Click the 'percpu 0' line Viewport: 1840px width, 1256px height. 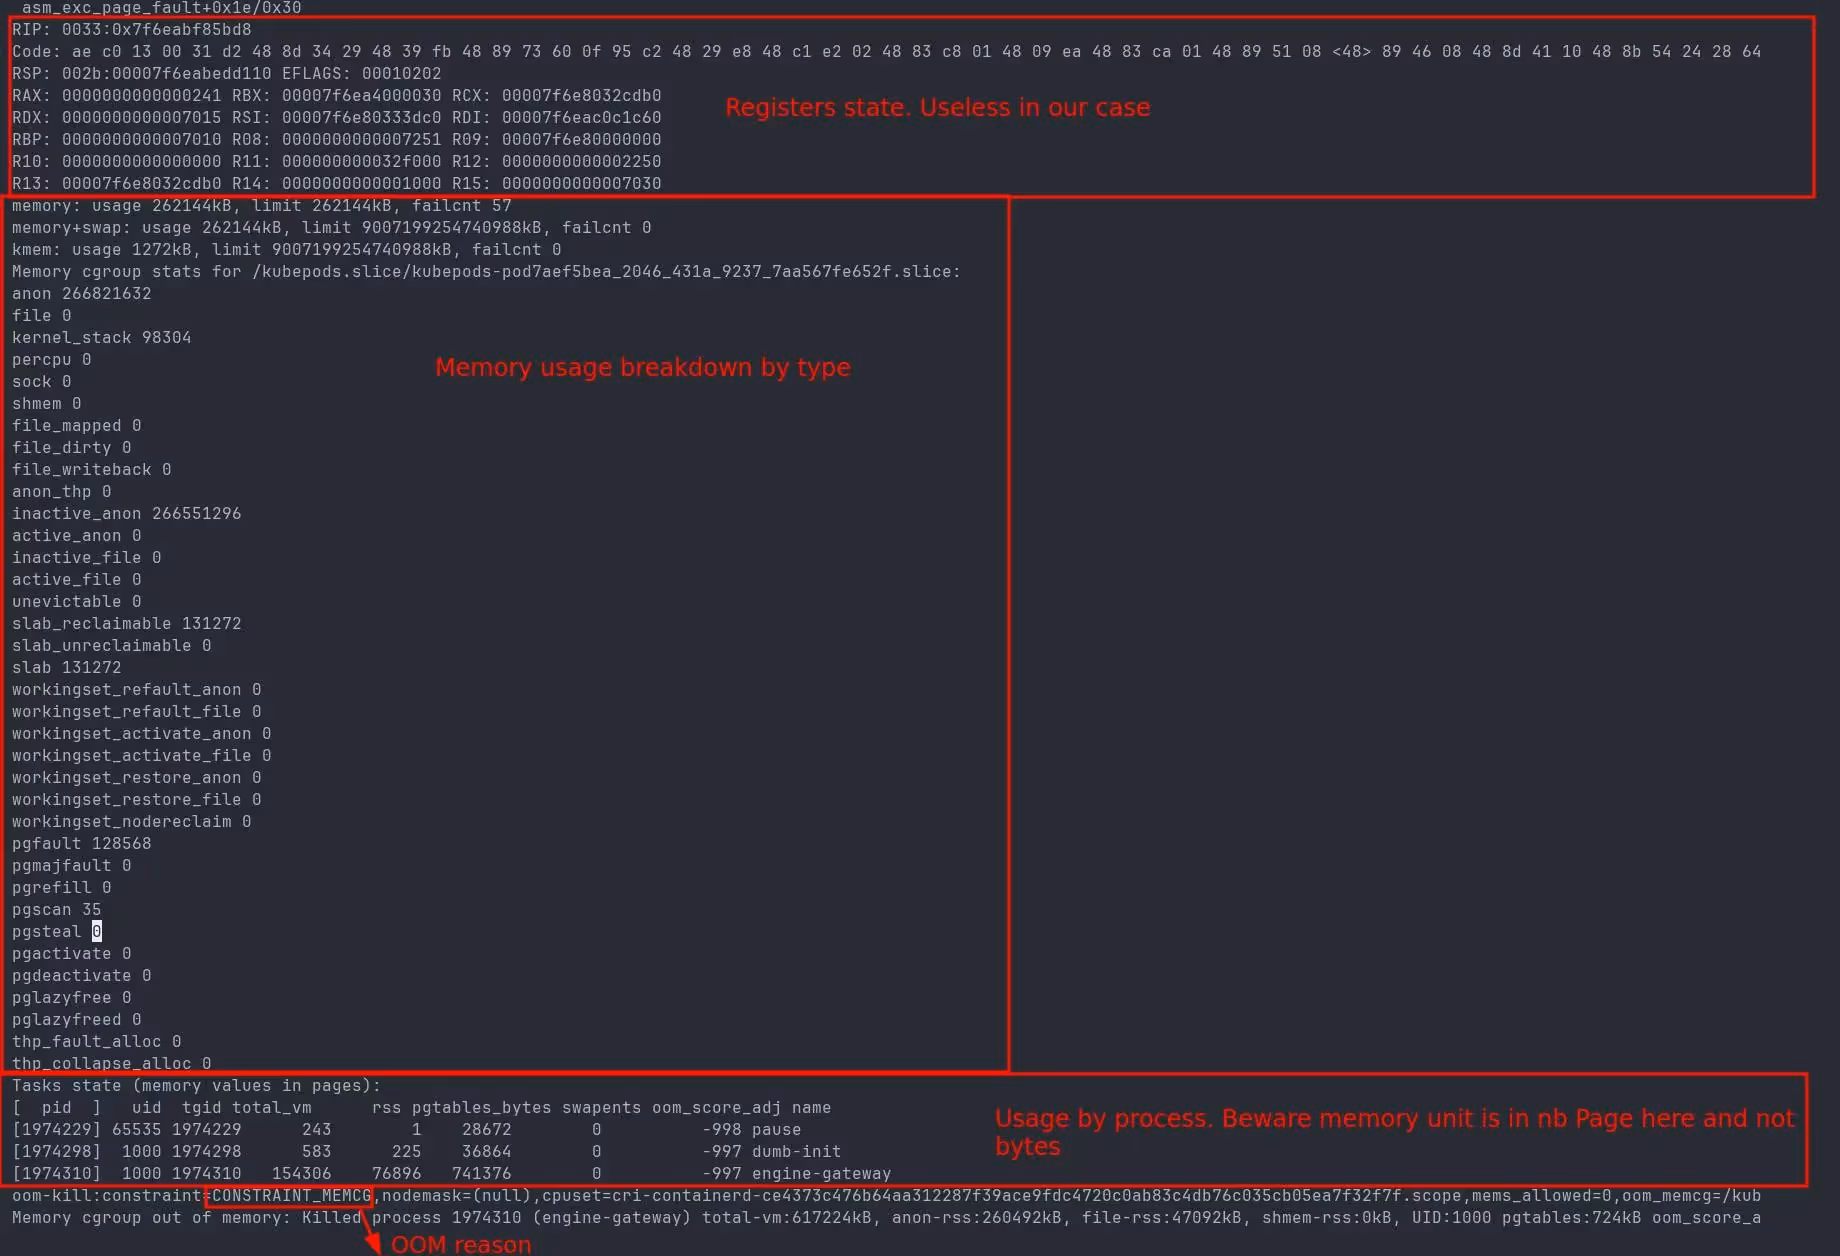click(52, 360)
